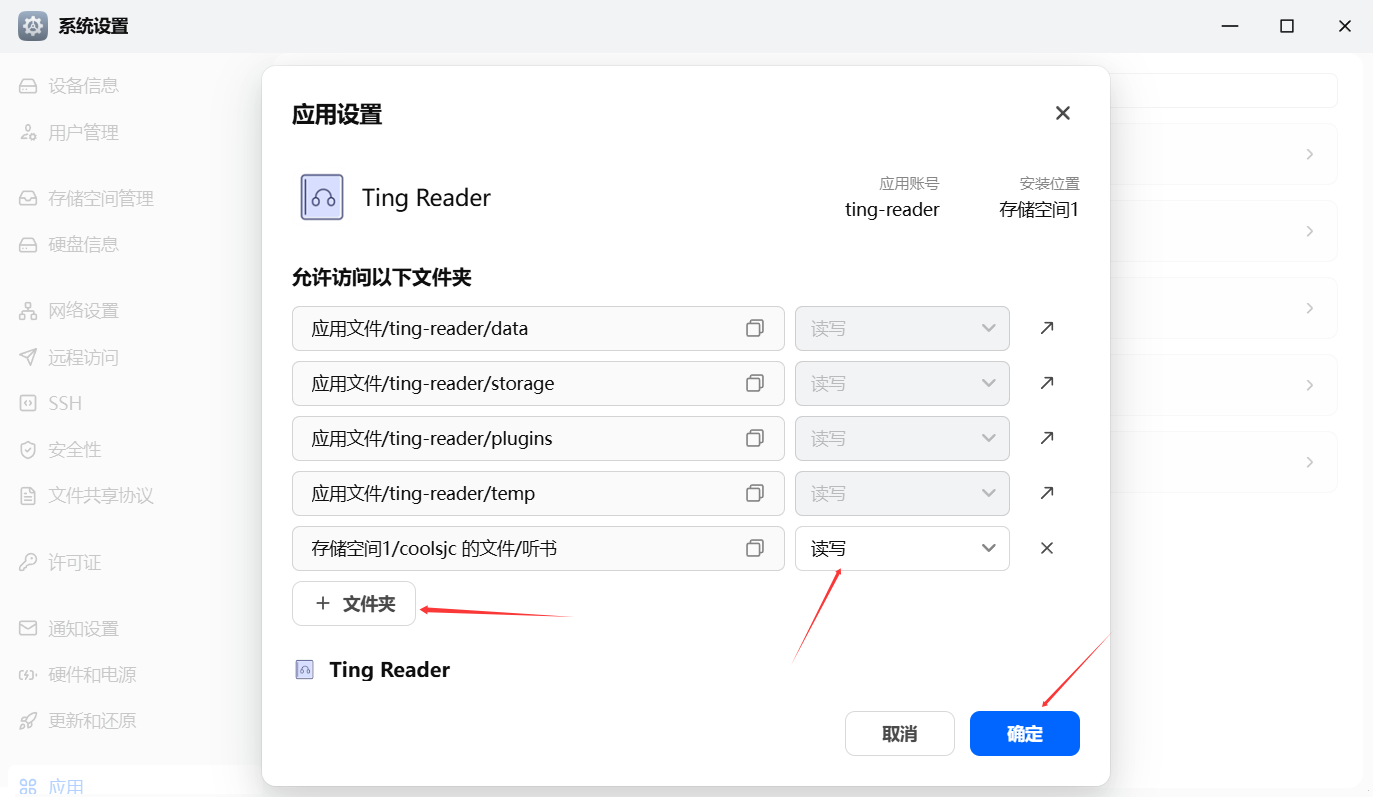The height and width of the screenshot is (797, 1373).
Task: Open permission dropdown for 听书 folder
Action: click(902, 548)
